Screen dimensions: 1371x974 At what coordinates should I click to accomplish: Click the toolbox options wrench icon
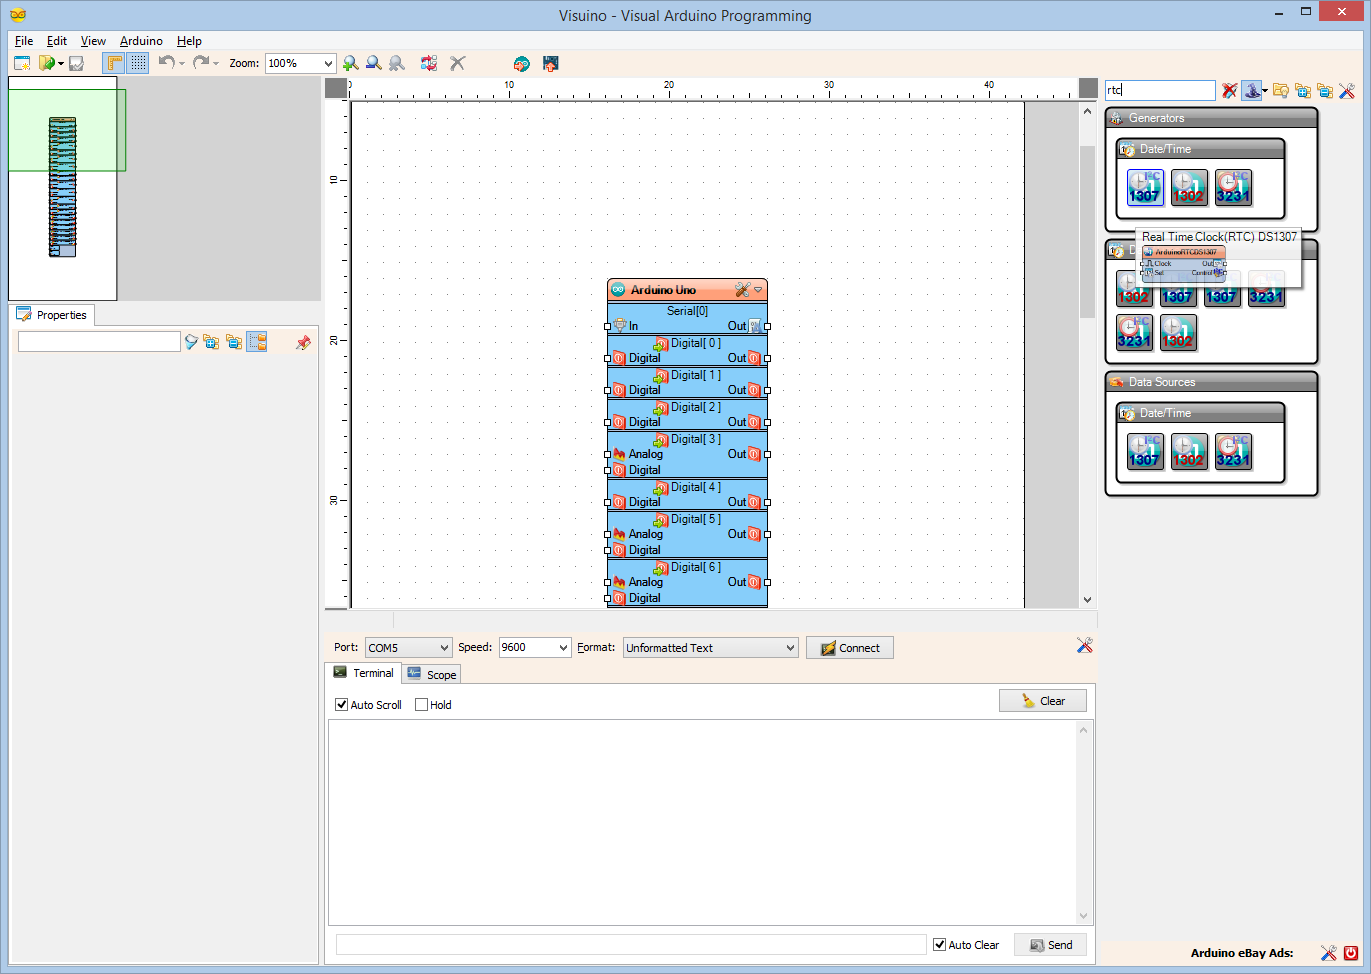click(1347, 90)
